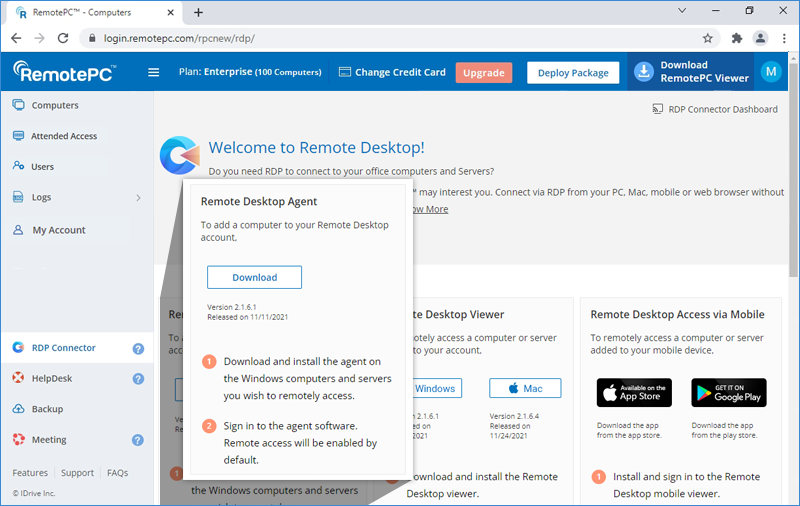This screenshot has height=506, width=800.
Task: Click the Meeting pinwheel icon
Action: tap(18, 439)
